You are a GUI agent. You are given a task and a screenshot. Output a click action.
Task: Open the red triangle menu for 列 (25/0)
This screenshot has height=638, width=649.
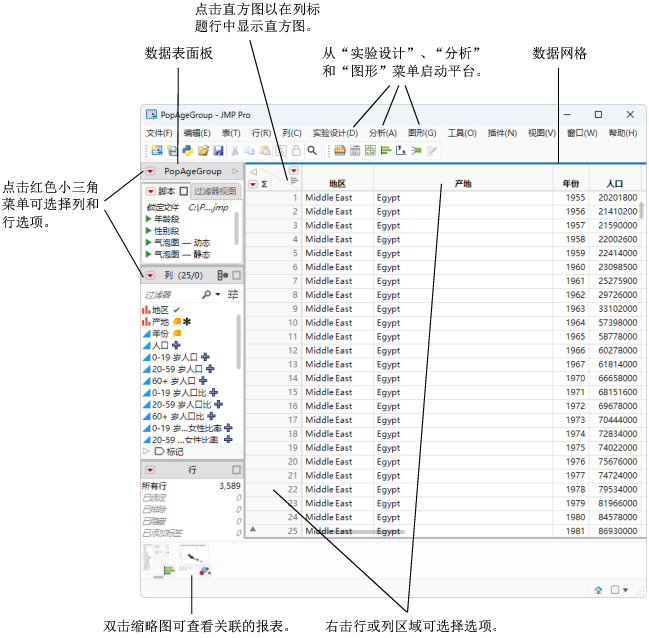(x=150, y=275)
